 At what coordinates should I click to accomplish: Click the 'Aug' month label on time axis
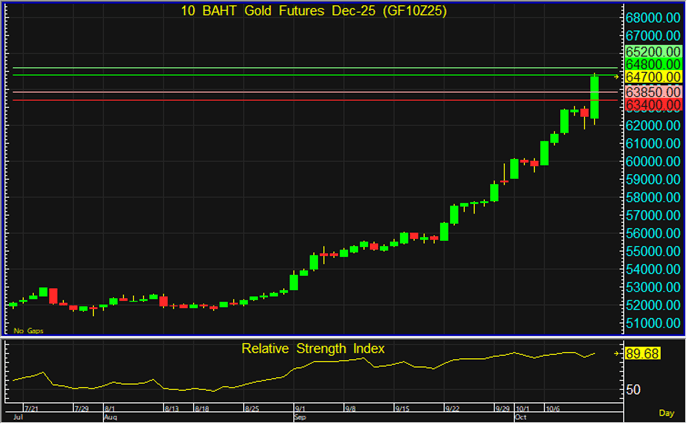coord(110,417)
